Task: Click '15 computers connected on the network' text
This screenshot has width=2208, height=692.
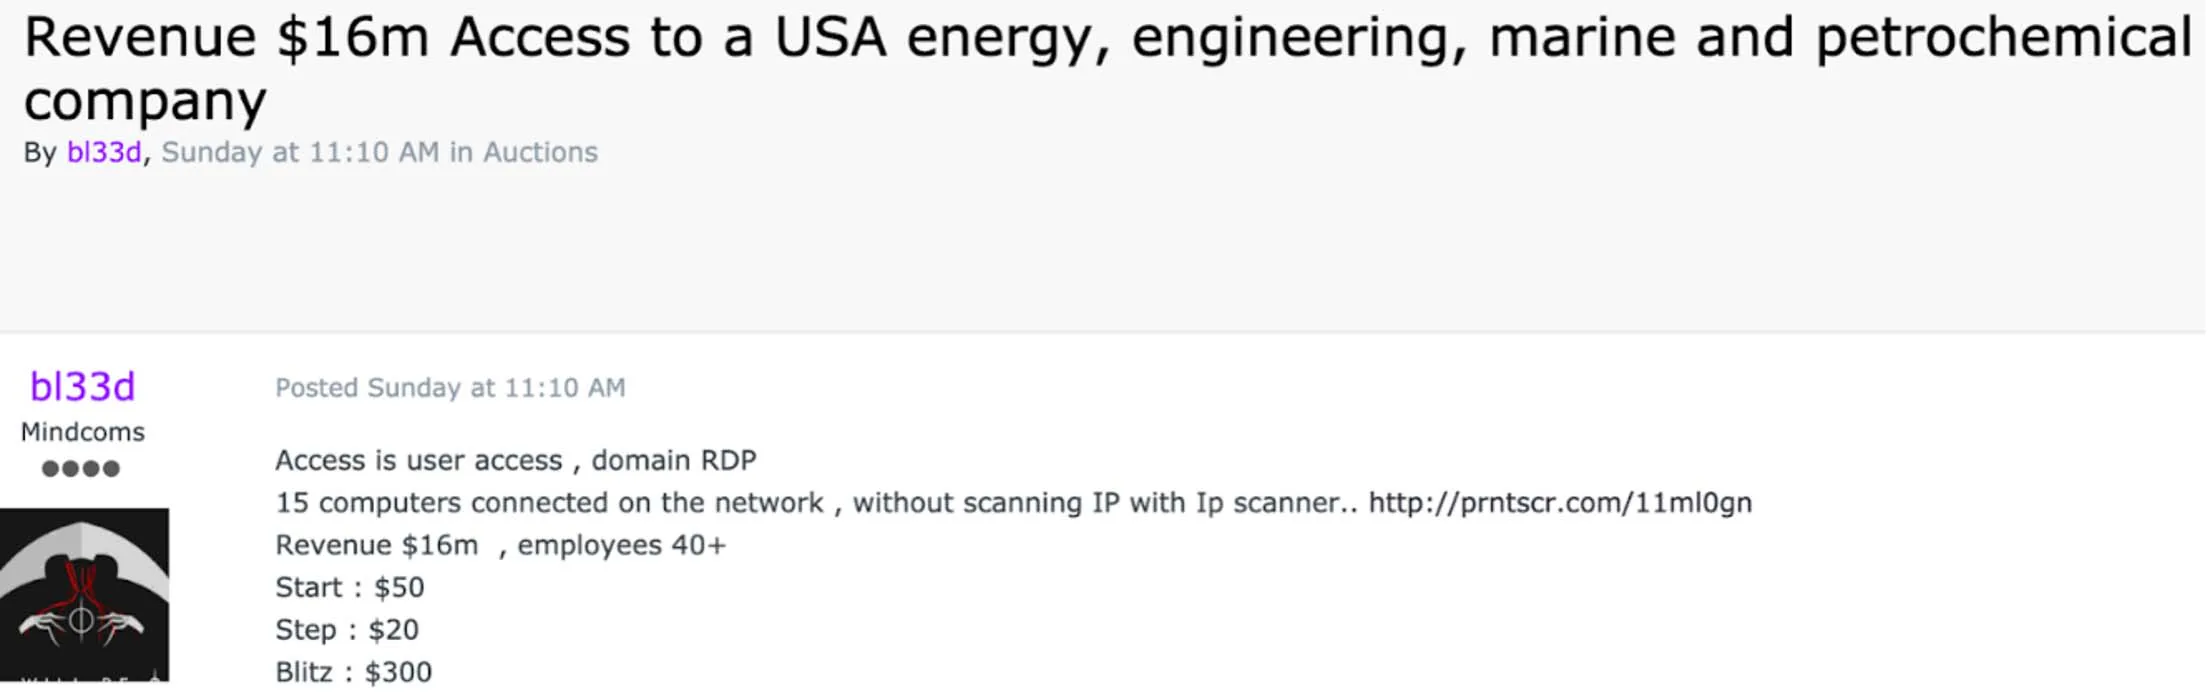Action: (x=549, y=502)
